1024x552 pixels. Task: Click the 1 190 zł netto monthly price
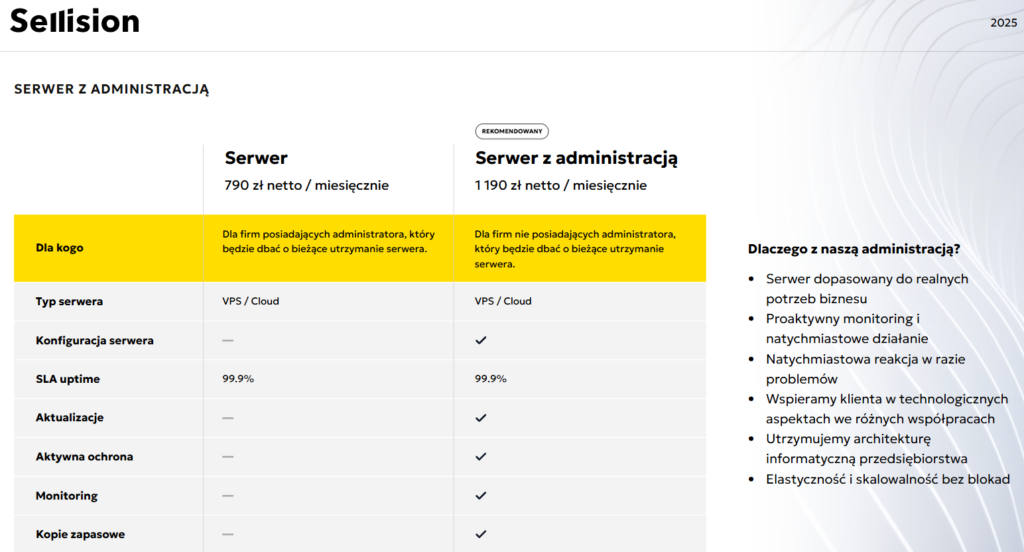(x=561, y=185)
